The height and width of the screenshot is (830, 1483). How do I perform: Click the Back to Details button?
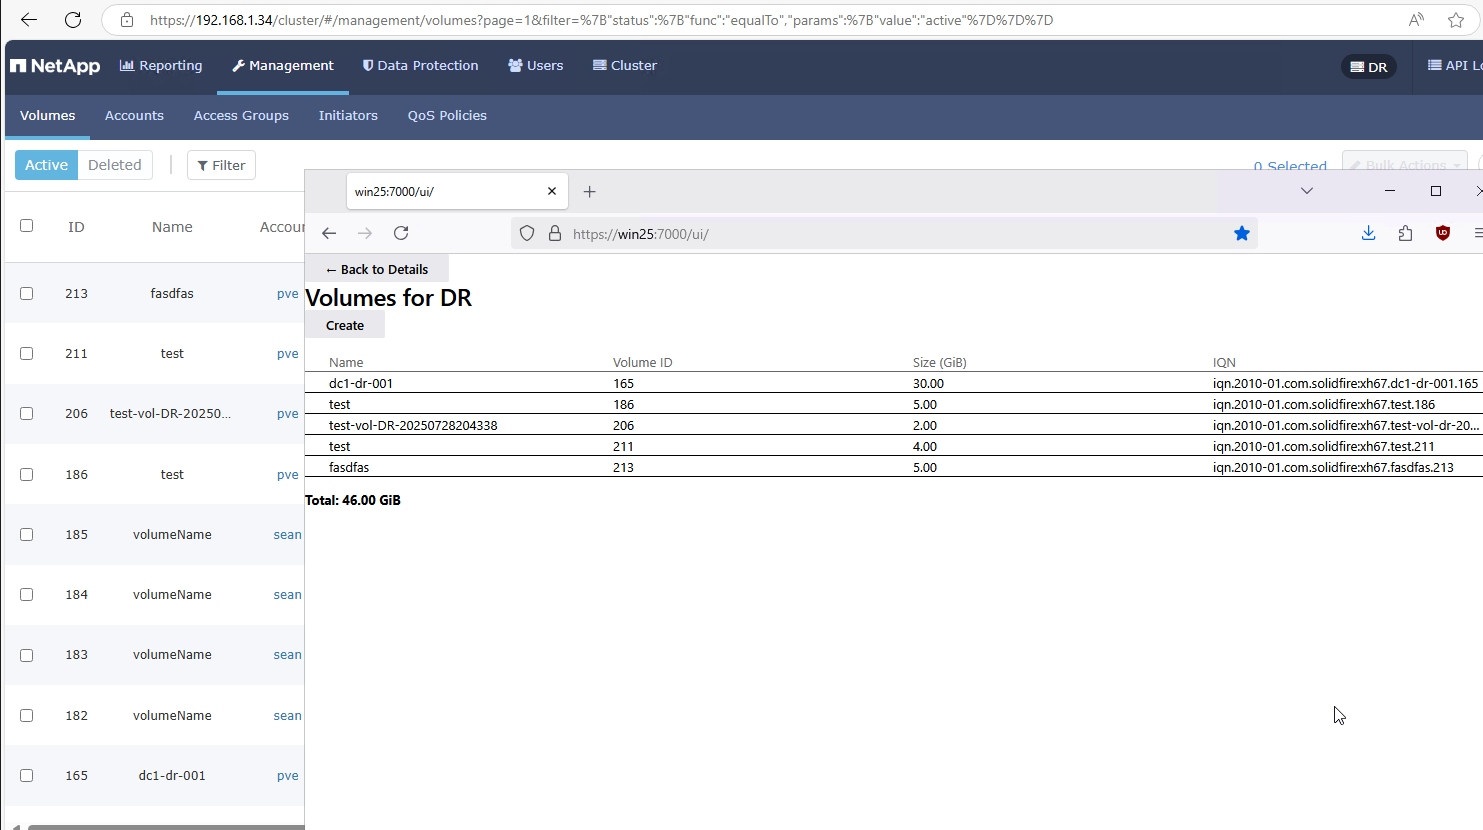pyautogui.click(x=377, y=269)
